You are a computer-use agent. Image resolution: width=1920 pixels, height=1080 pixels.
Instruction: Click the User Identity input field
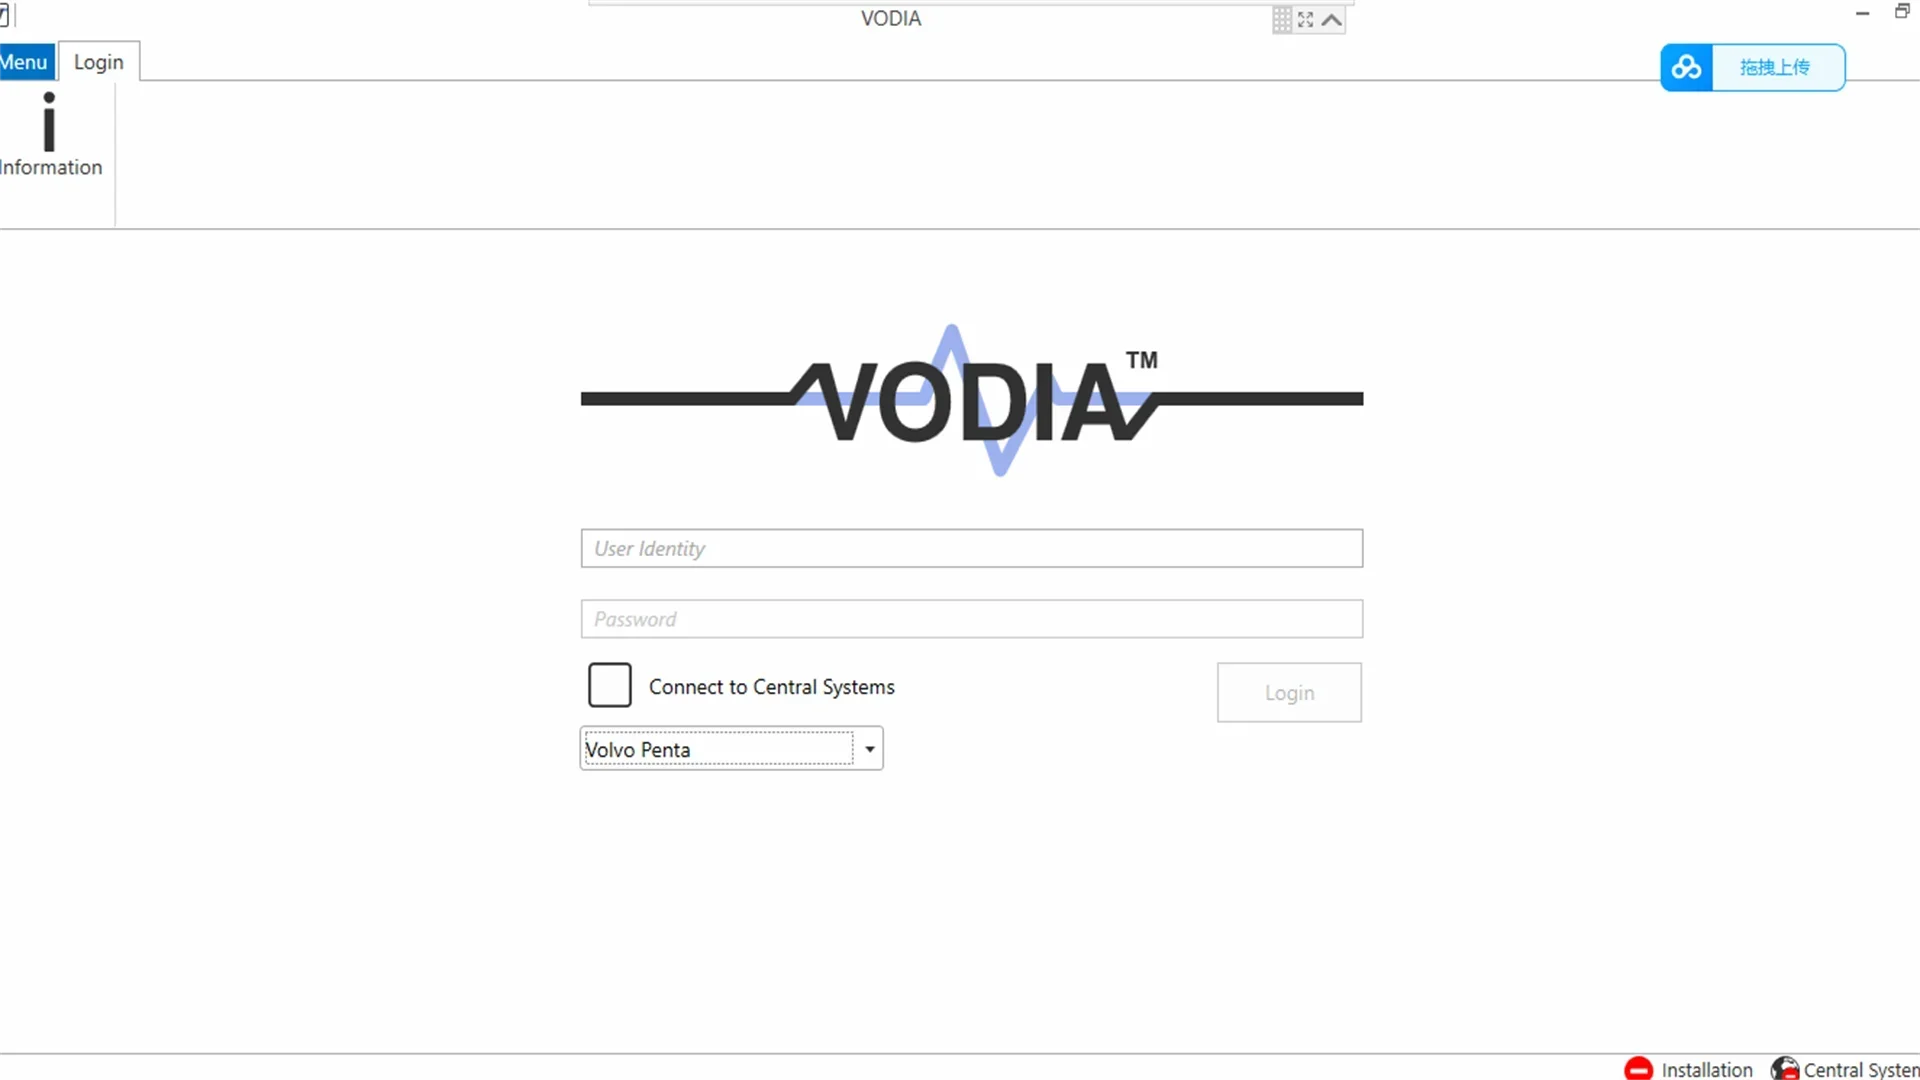coord(972,547)
